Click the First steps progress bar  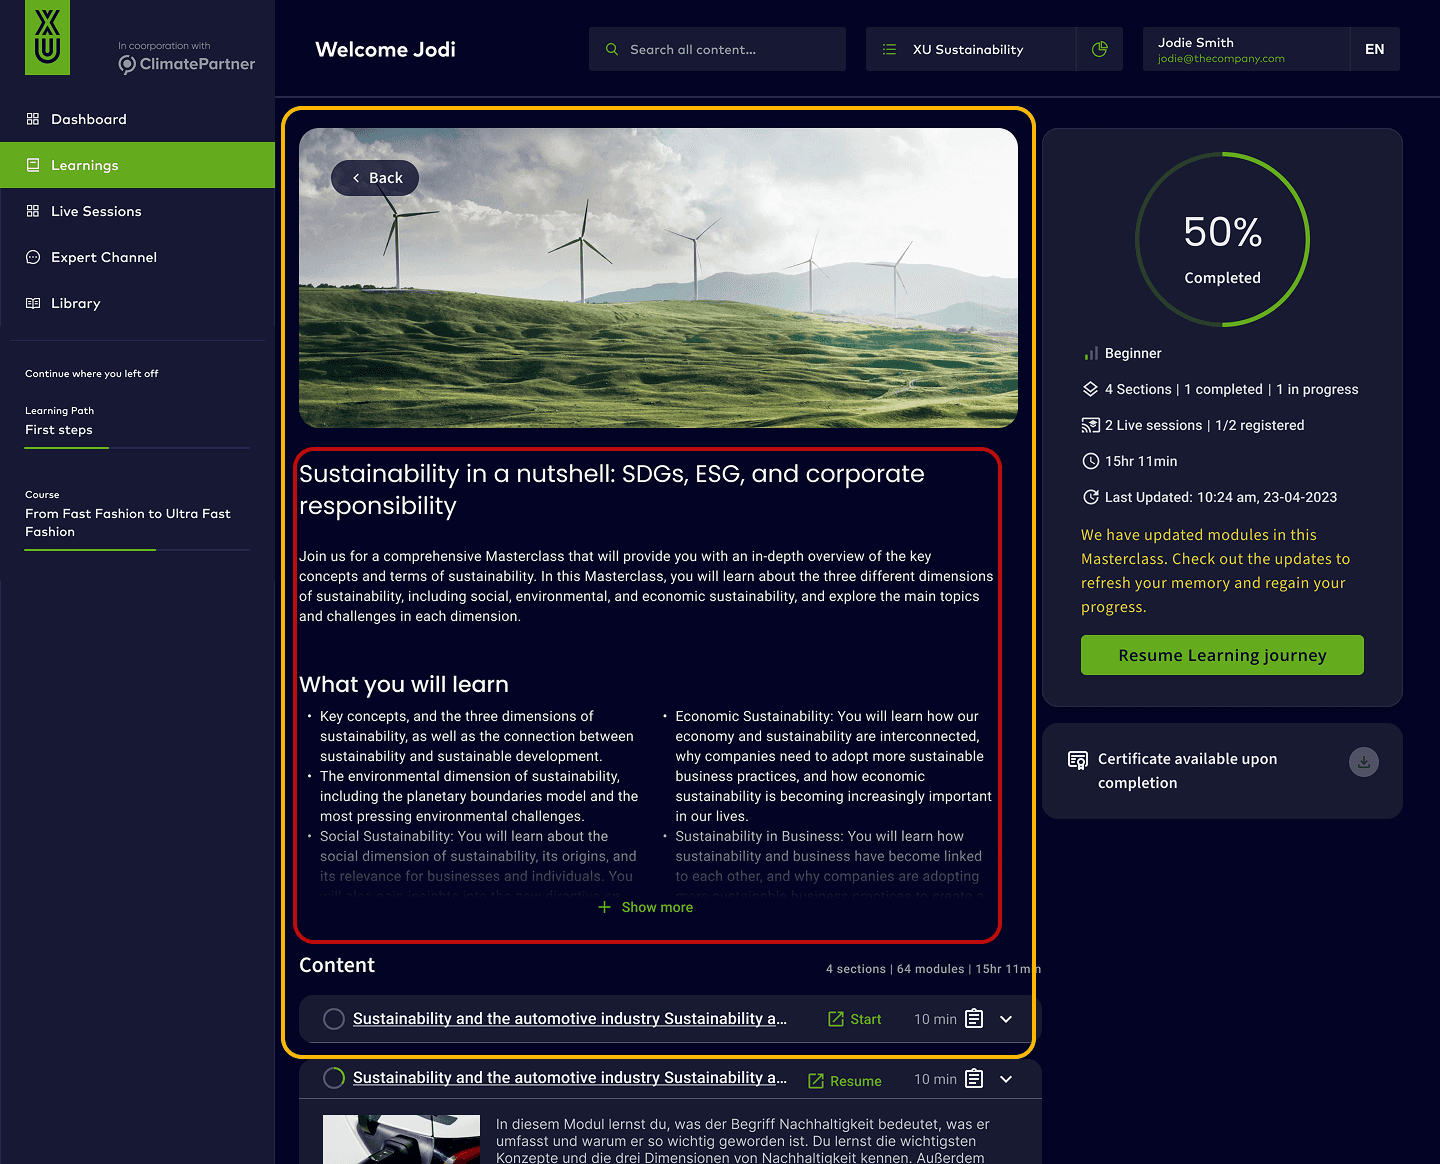(137, 448)
